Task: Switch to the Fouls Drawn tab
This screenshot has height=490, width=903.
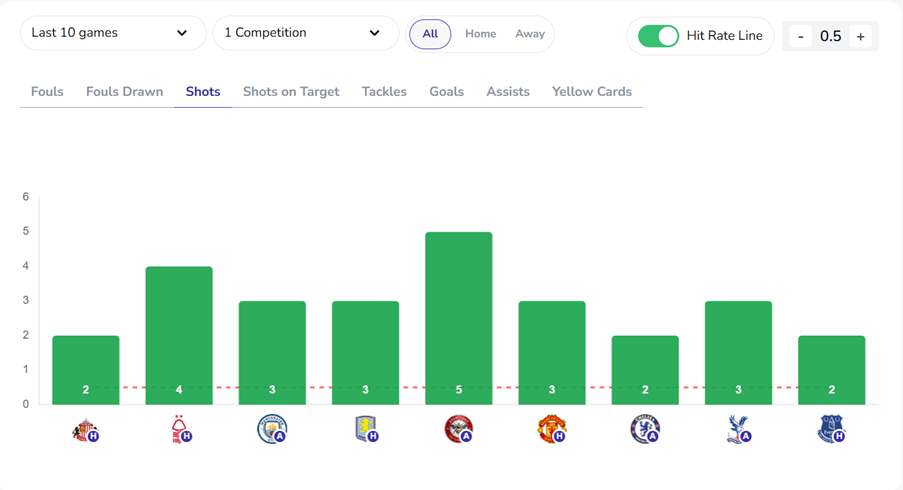Action: tap(124, 91)
